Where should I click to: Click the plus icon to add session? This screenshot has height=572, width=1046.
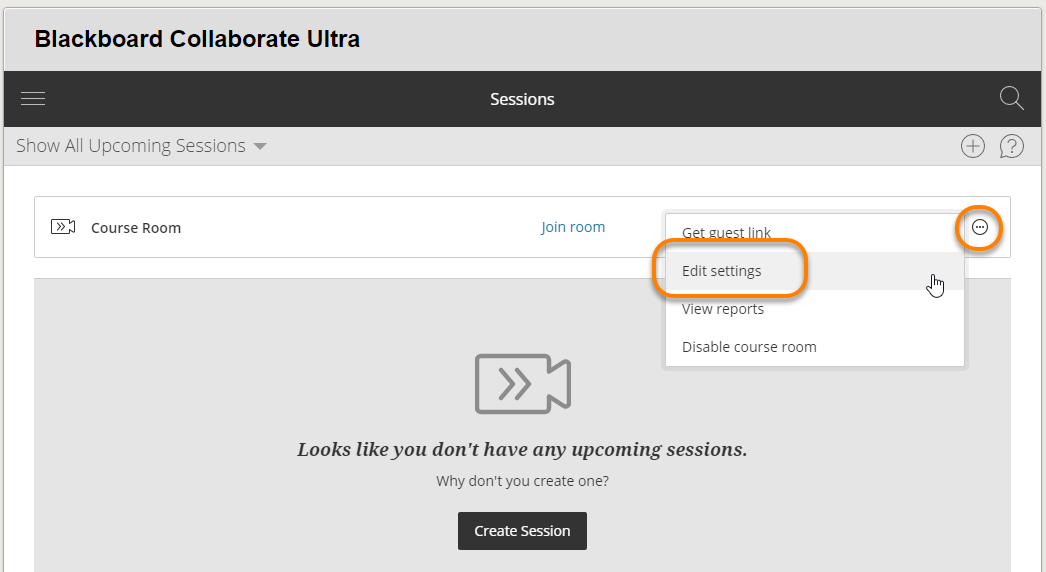[973, 146]
